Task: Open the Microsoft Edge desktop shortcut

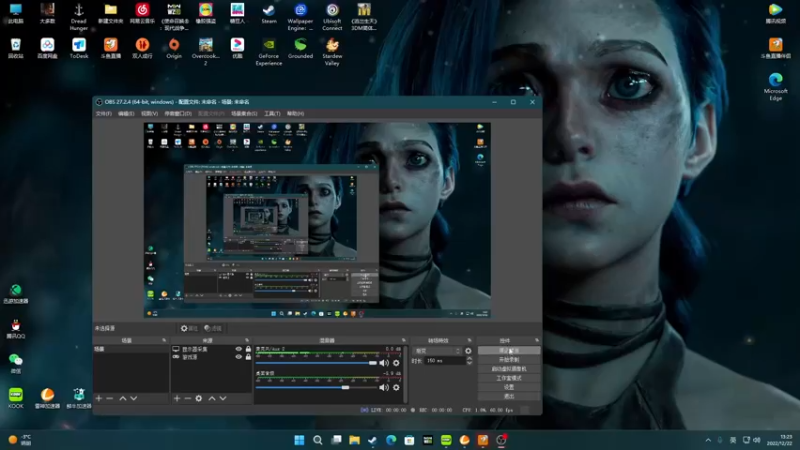Action: point(776,87)
